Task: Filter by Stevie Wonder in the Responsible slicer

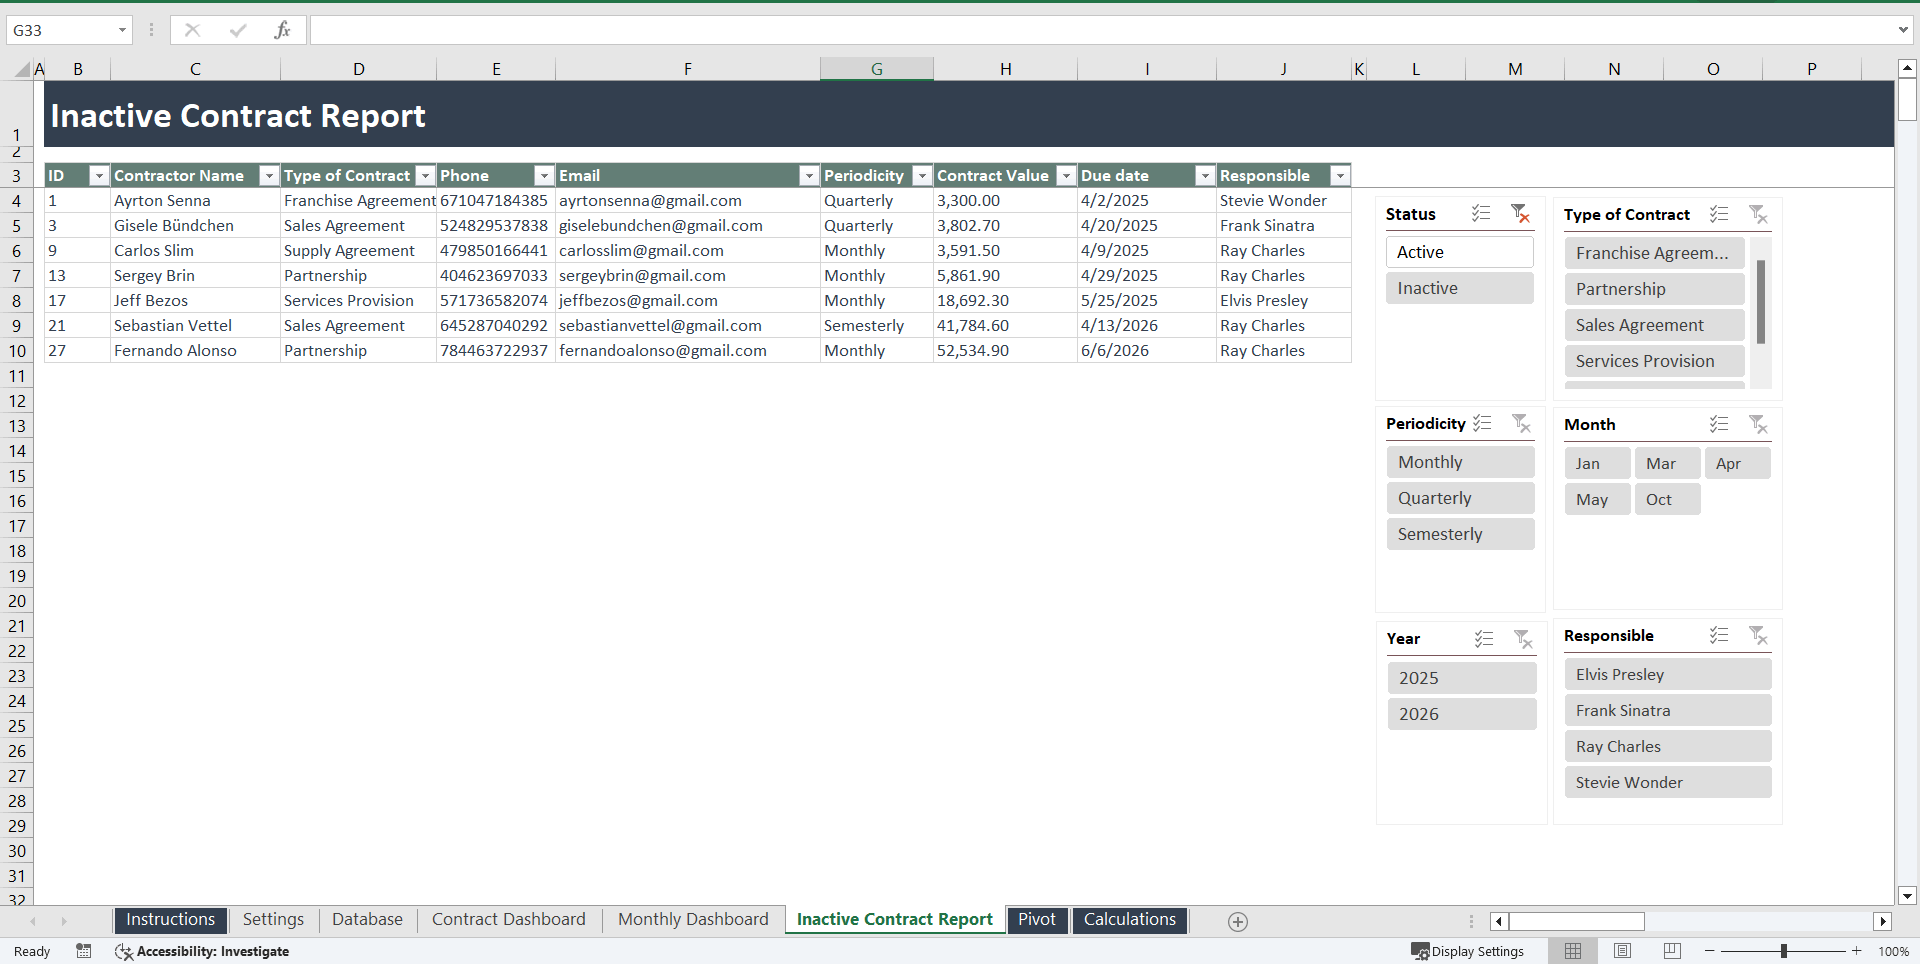Action: (x=1668, y=782)
